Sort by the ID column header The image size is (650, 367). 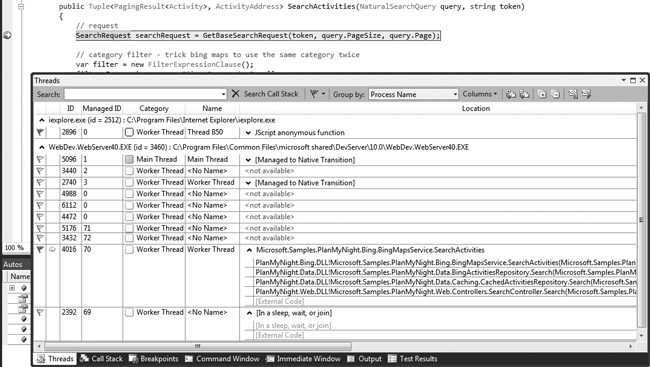click(70, 108)
